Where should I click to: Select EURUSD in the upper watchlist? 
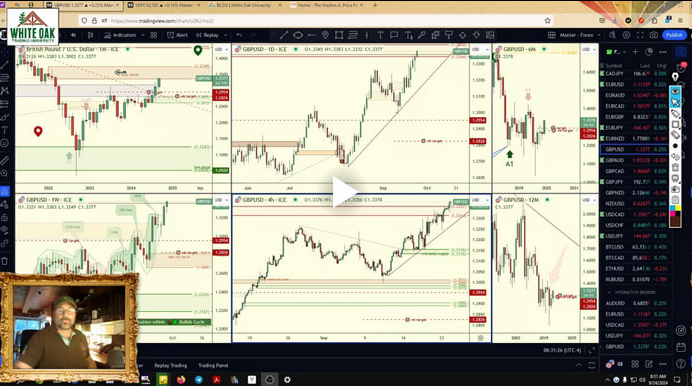634,84
